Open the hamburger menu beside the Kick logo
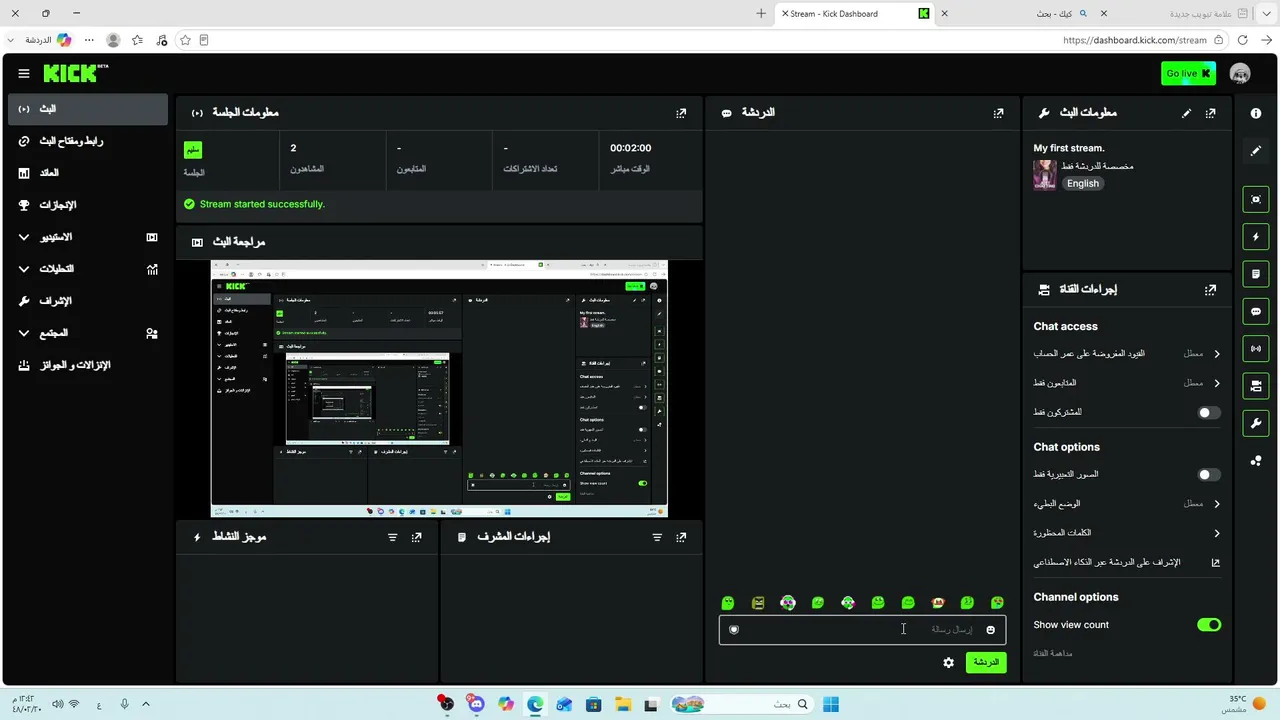Screen dimensions: 1280x720 click(x=24, y=73)
